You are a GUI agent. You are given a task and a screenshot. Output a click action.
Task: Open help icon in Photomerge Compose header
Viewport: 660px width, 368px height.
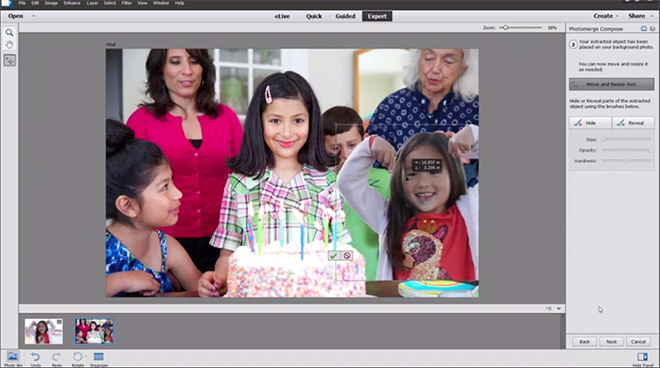point(653,29)
